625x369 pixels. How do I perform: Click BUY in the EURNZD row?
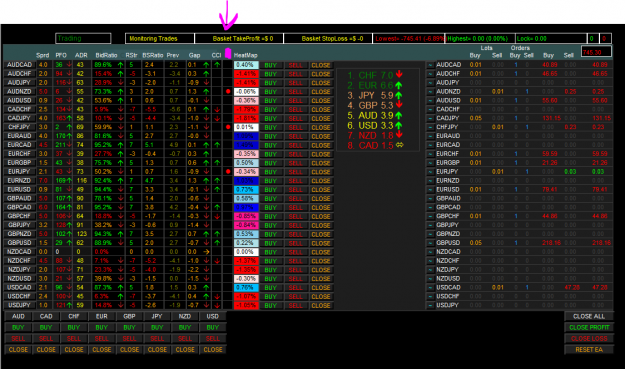pos(271,181)
